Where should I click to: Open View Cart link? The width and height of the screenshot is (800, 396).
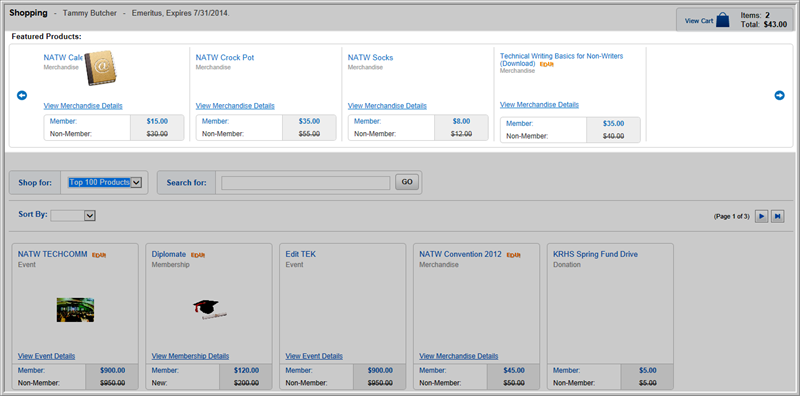coord(699,21)
